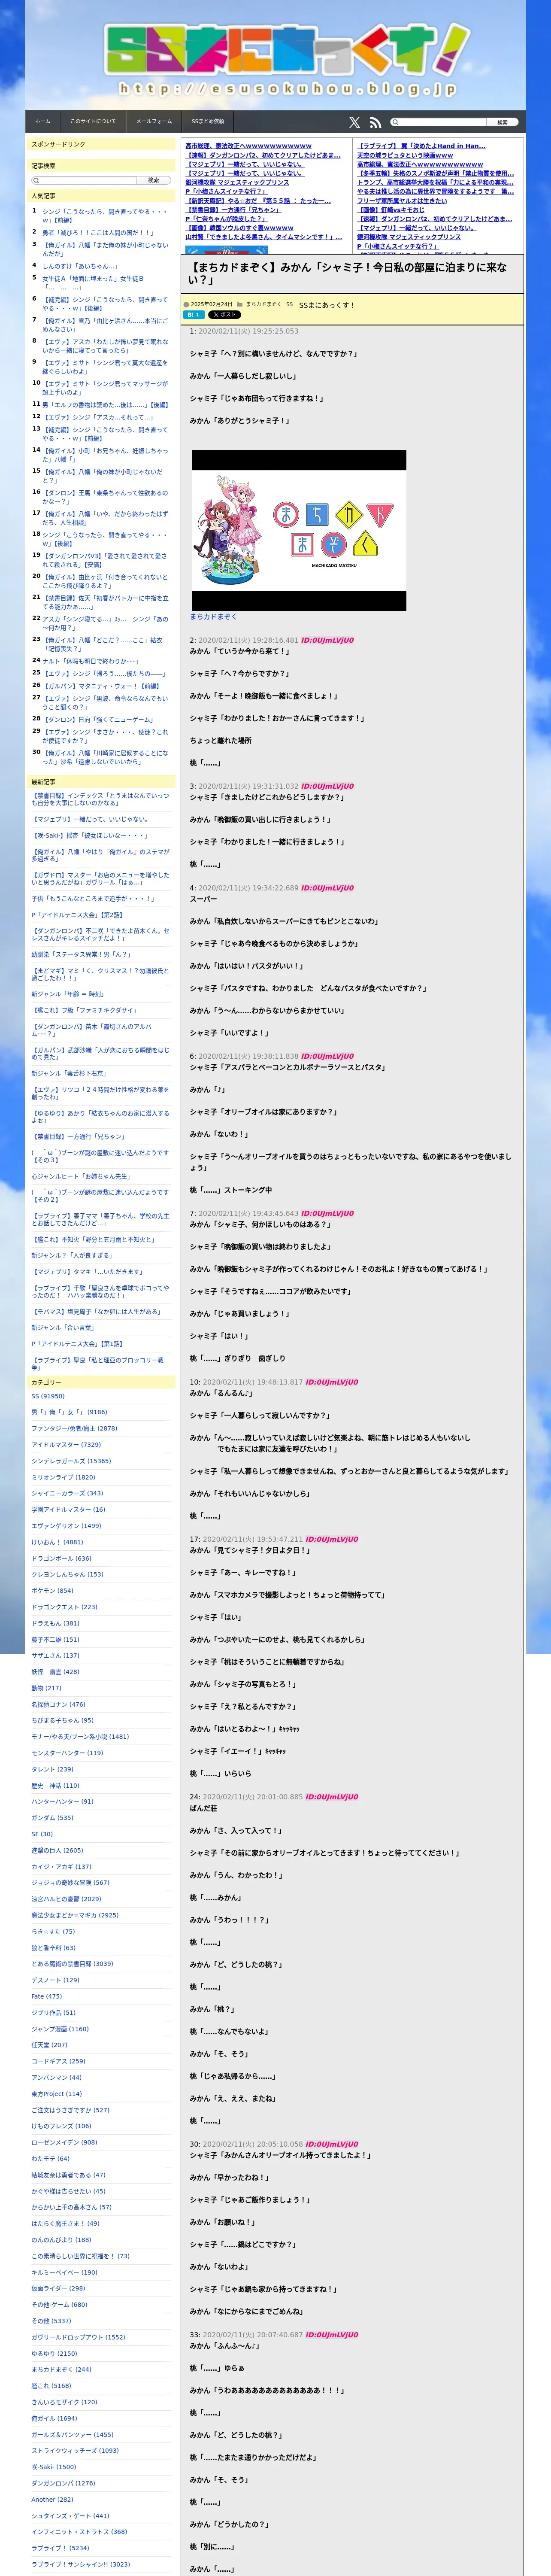
Task: Open article category link まちカドまぞく SS
Action: coord(269,304)
